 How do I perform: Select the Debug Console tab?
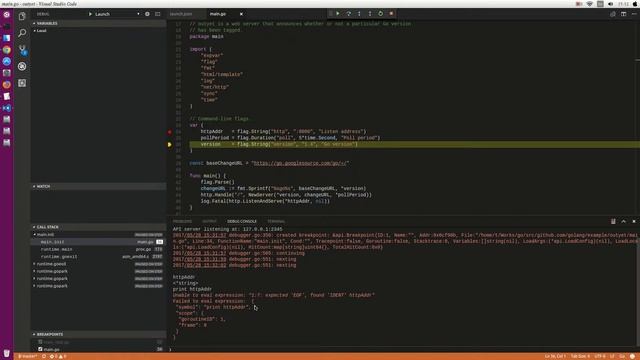242,221
